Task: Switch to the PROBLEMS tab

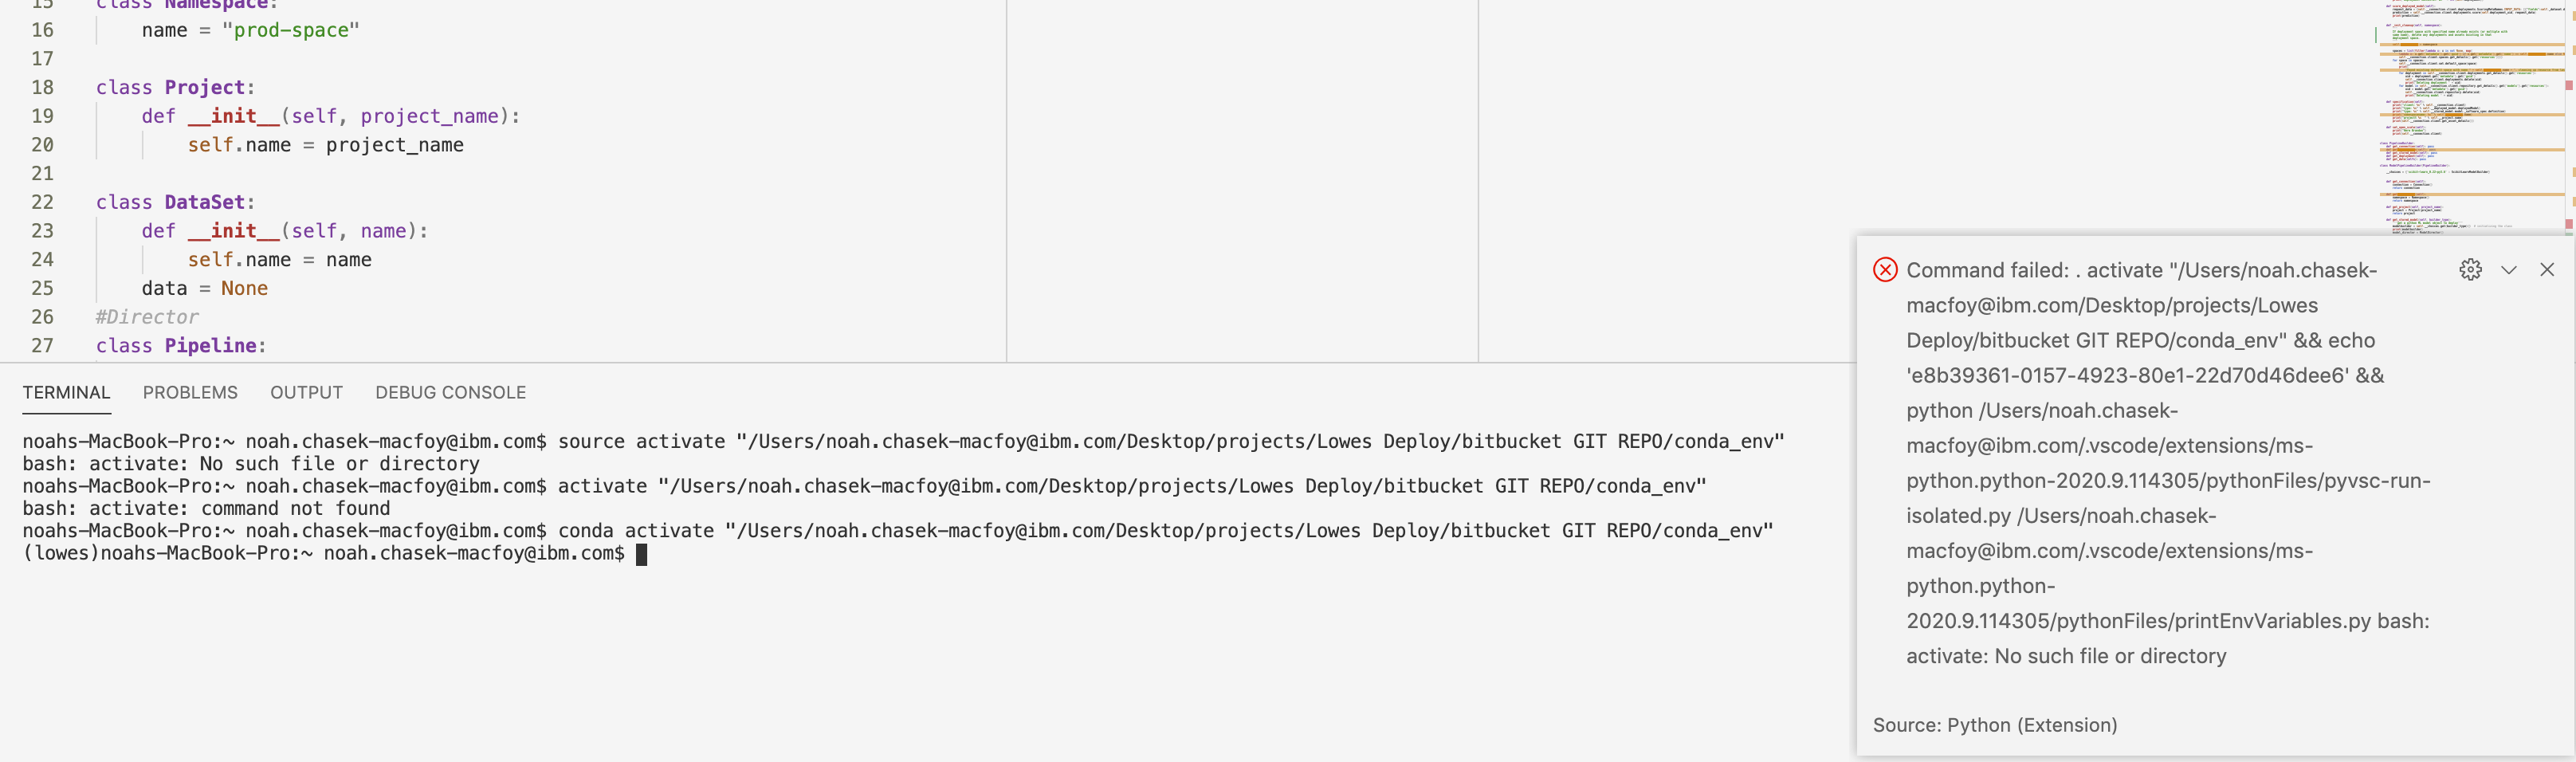Action: tap(190, 392)
